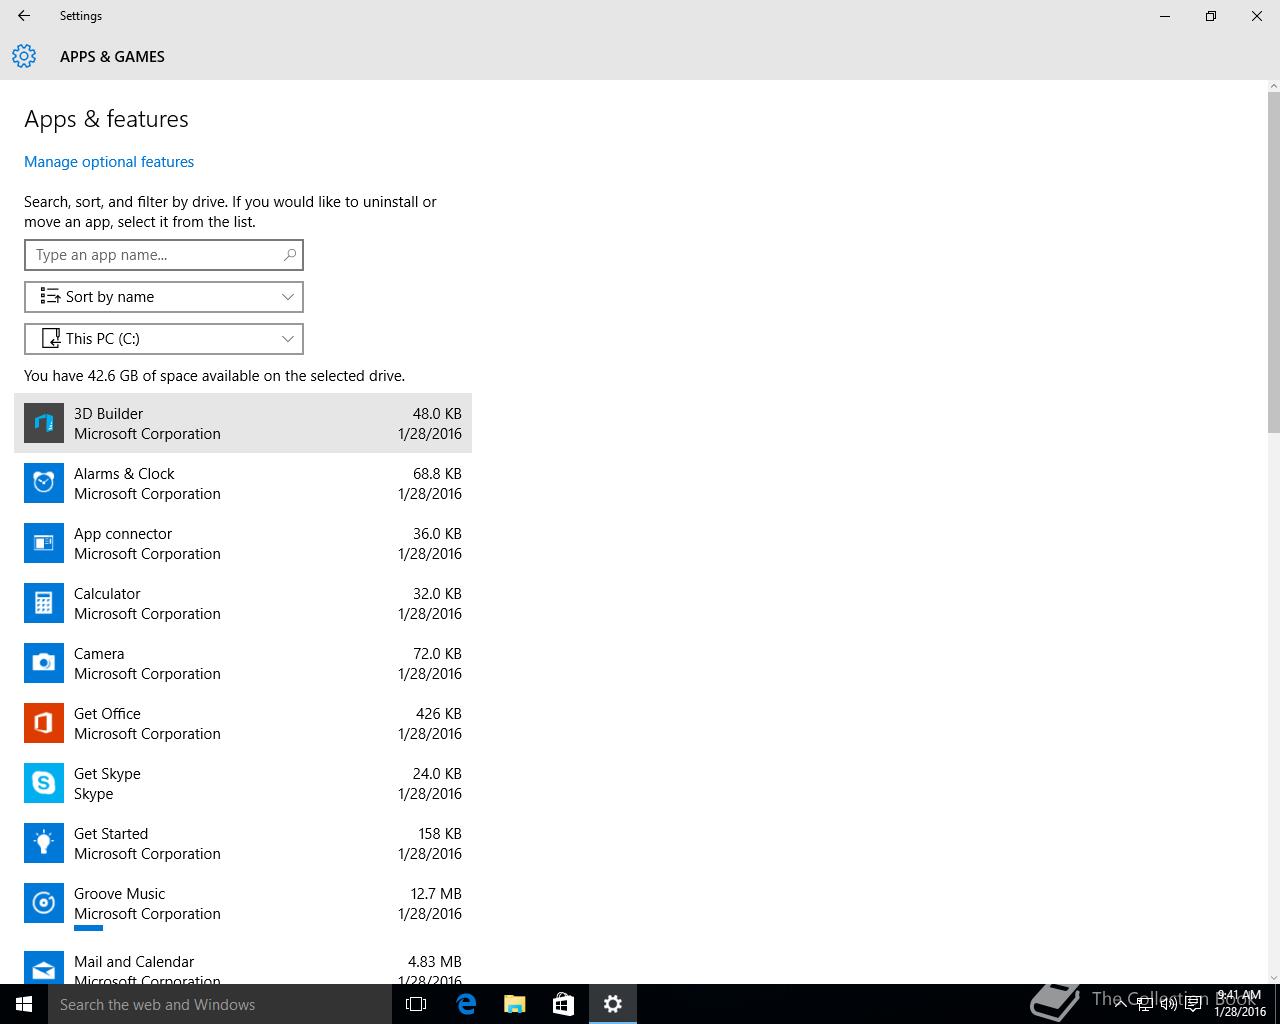Click the Settings gear taskbar icon
Screen dimensions: 1280x1024
(613, 1004)
